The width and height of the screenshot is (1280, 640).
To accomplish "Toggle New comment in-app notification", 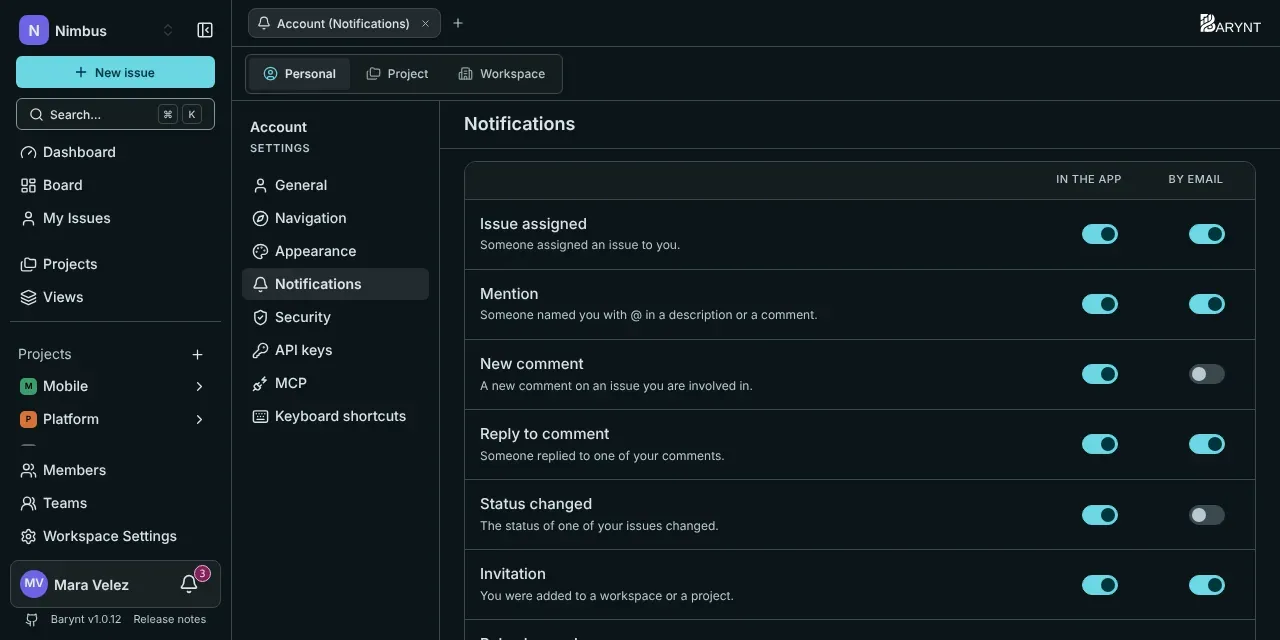I will click(1100, 374).
